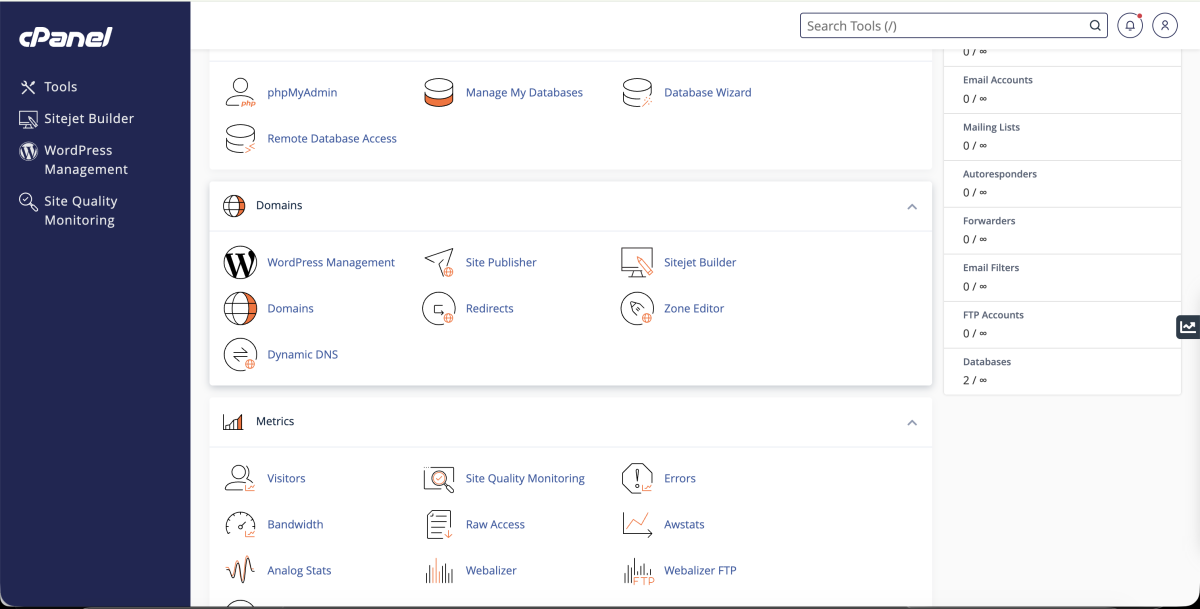Click the notifications bell icon
1200x609 pixels.
pyautogui.click(x=1130, y=26)
